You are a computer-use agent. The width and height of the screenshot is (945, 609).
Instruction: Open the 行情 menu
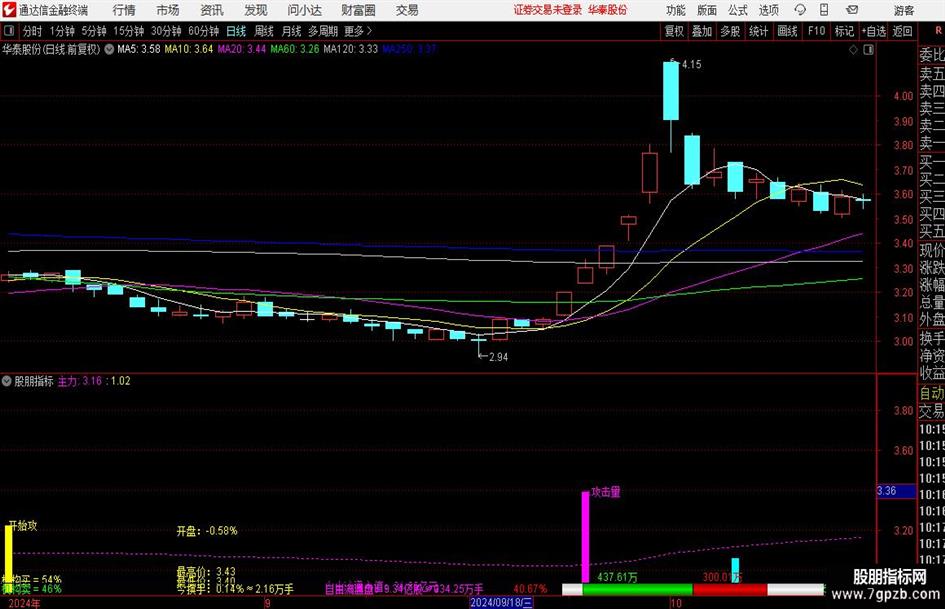[124, 10]
